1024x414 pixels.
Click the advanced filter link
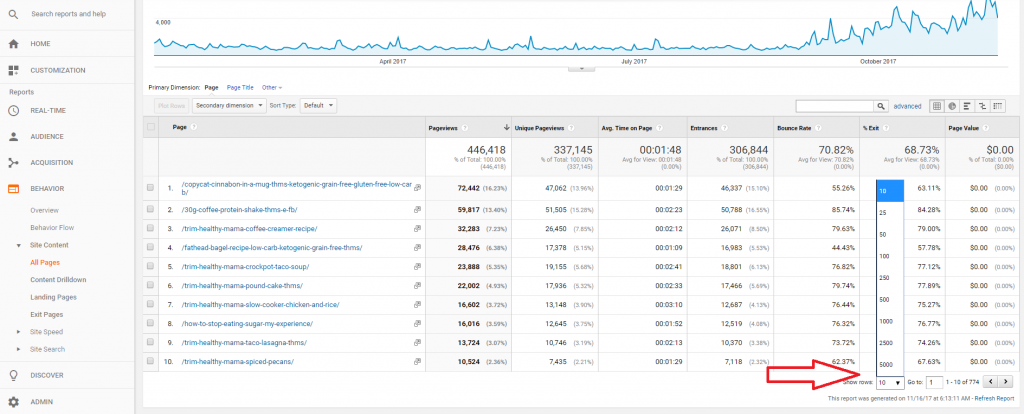[x=907, y=106]
